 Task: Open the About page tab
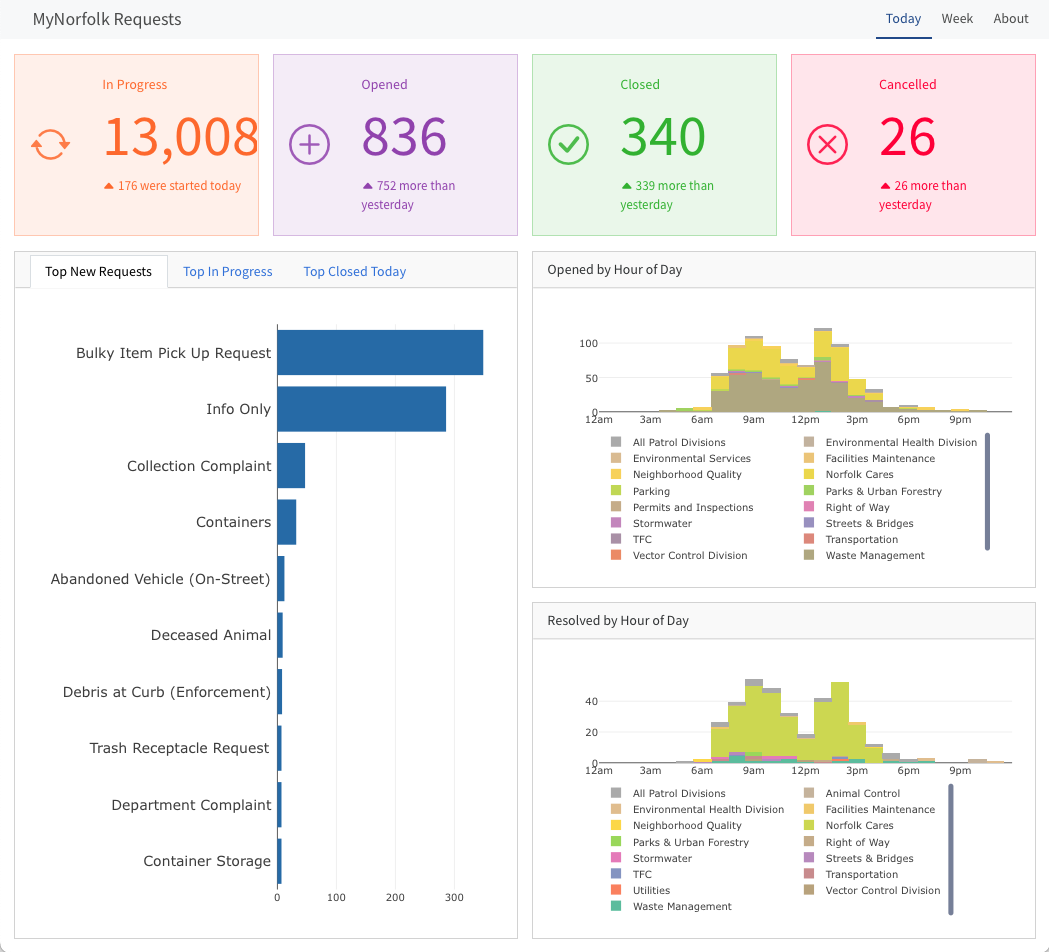click(1011, 19)
